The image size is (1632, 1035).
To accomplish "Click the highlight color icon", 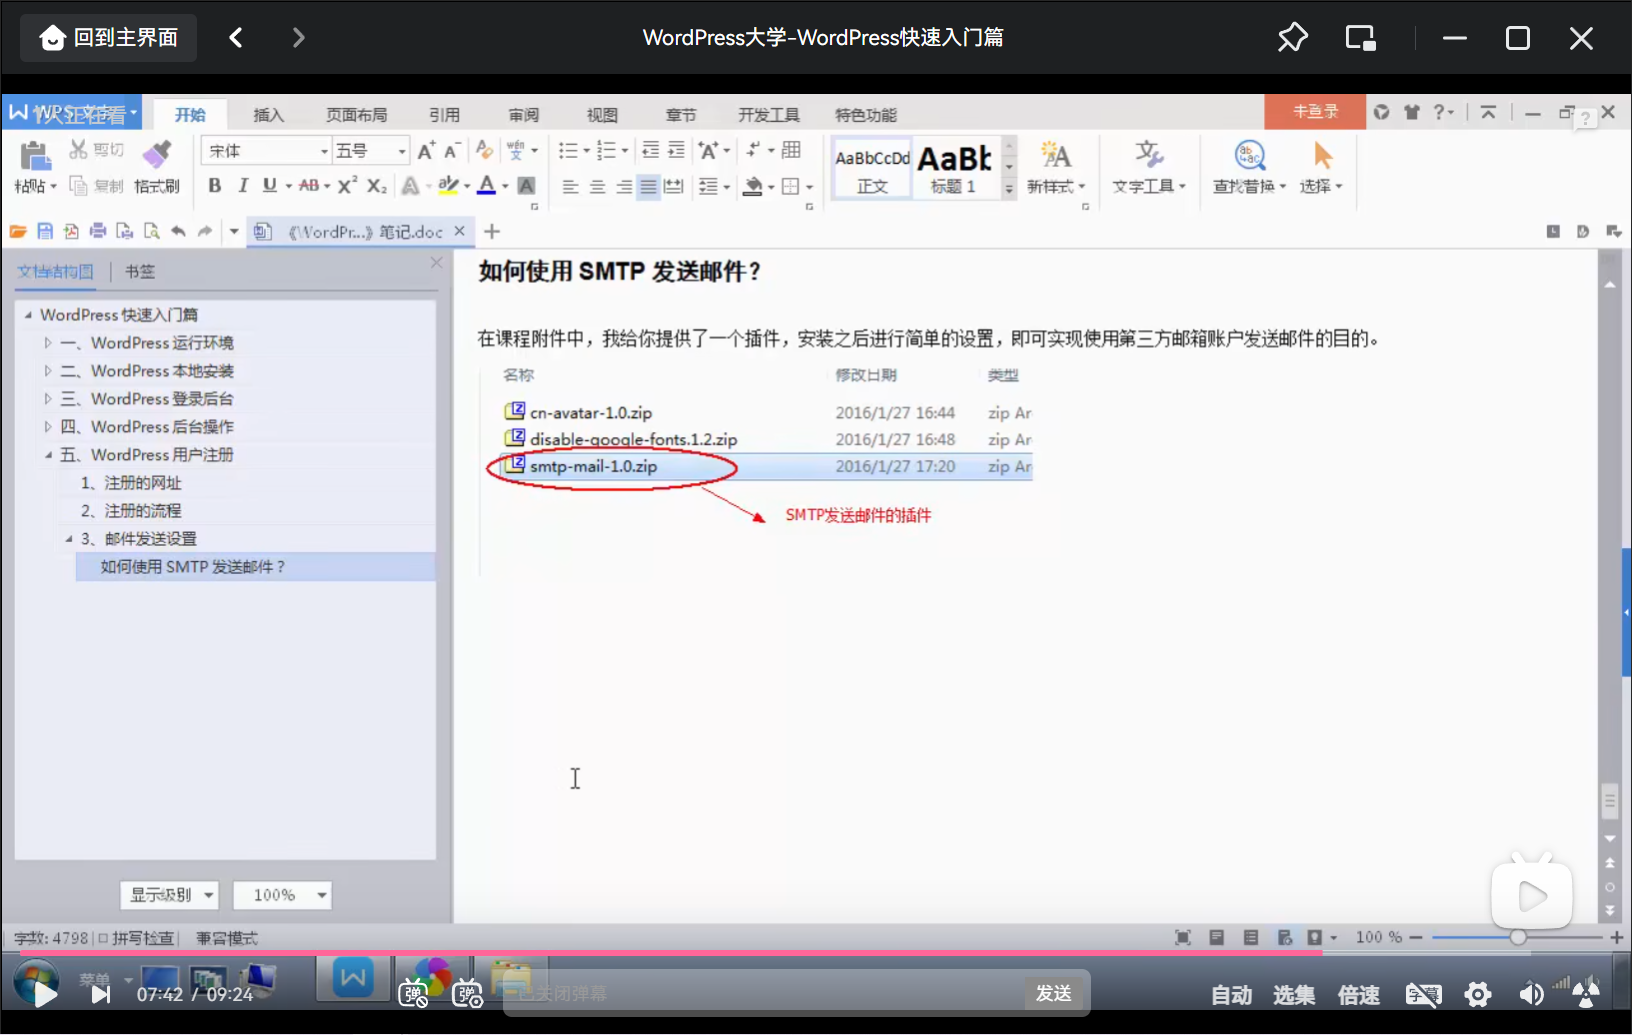I will (x=448, y=185).
